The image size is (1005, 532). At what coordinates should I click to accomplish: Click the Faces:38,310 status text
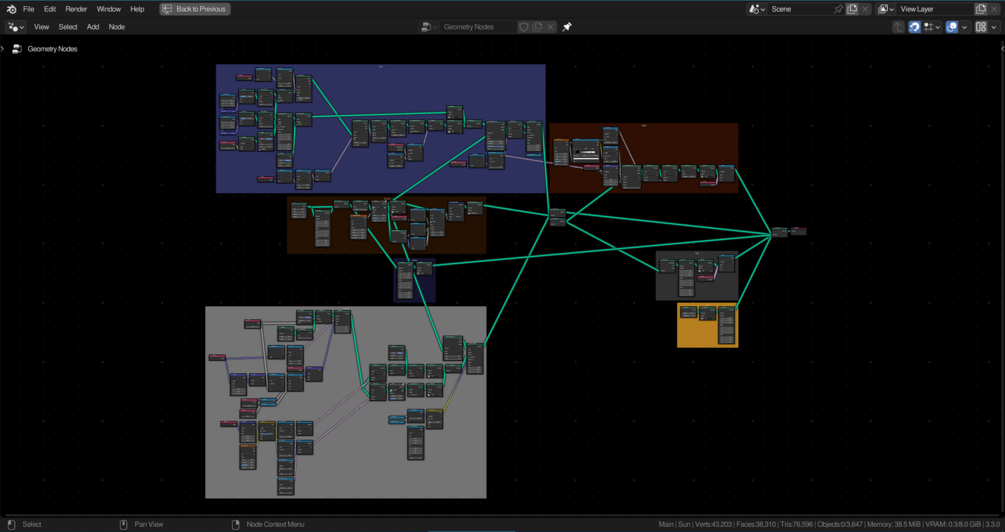coord(756,524)
